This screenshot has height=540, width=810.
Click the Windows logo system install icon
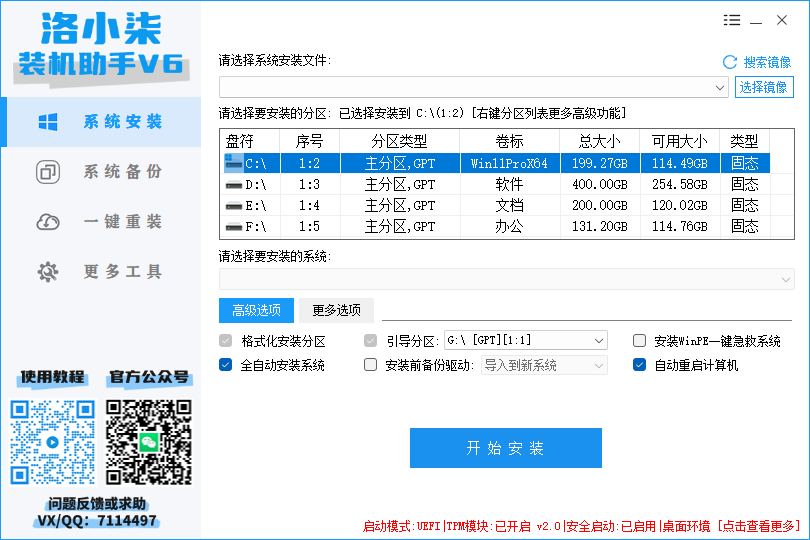point(47,122)
